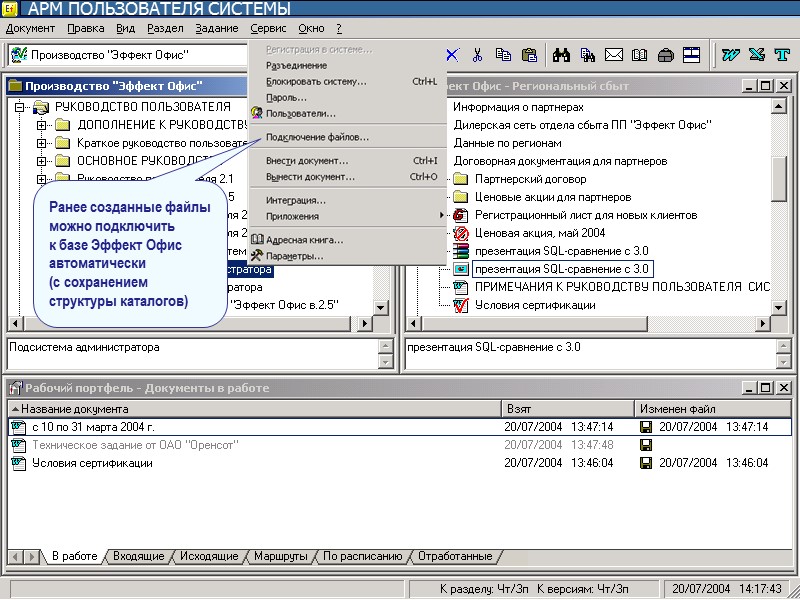The height and width of the screenshot is (600, 800).
Task: Click the blue X delete icon in toolbar
Action: click(x=452, y=55)
